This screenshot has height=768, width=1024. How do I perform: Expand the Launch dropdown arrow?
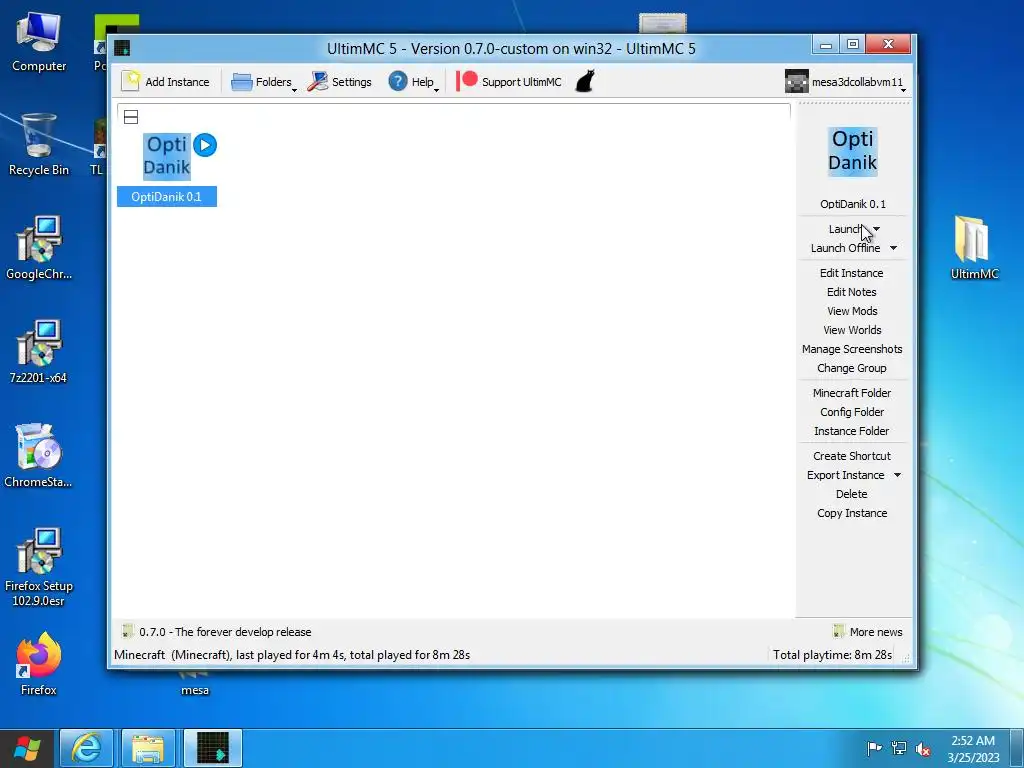pyautogui.click(x=876, y=229)
